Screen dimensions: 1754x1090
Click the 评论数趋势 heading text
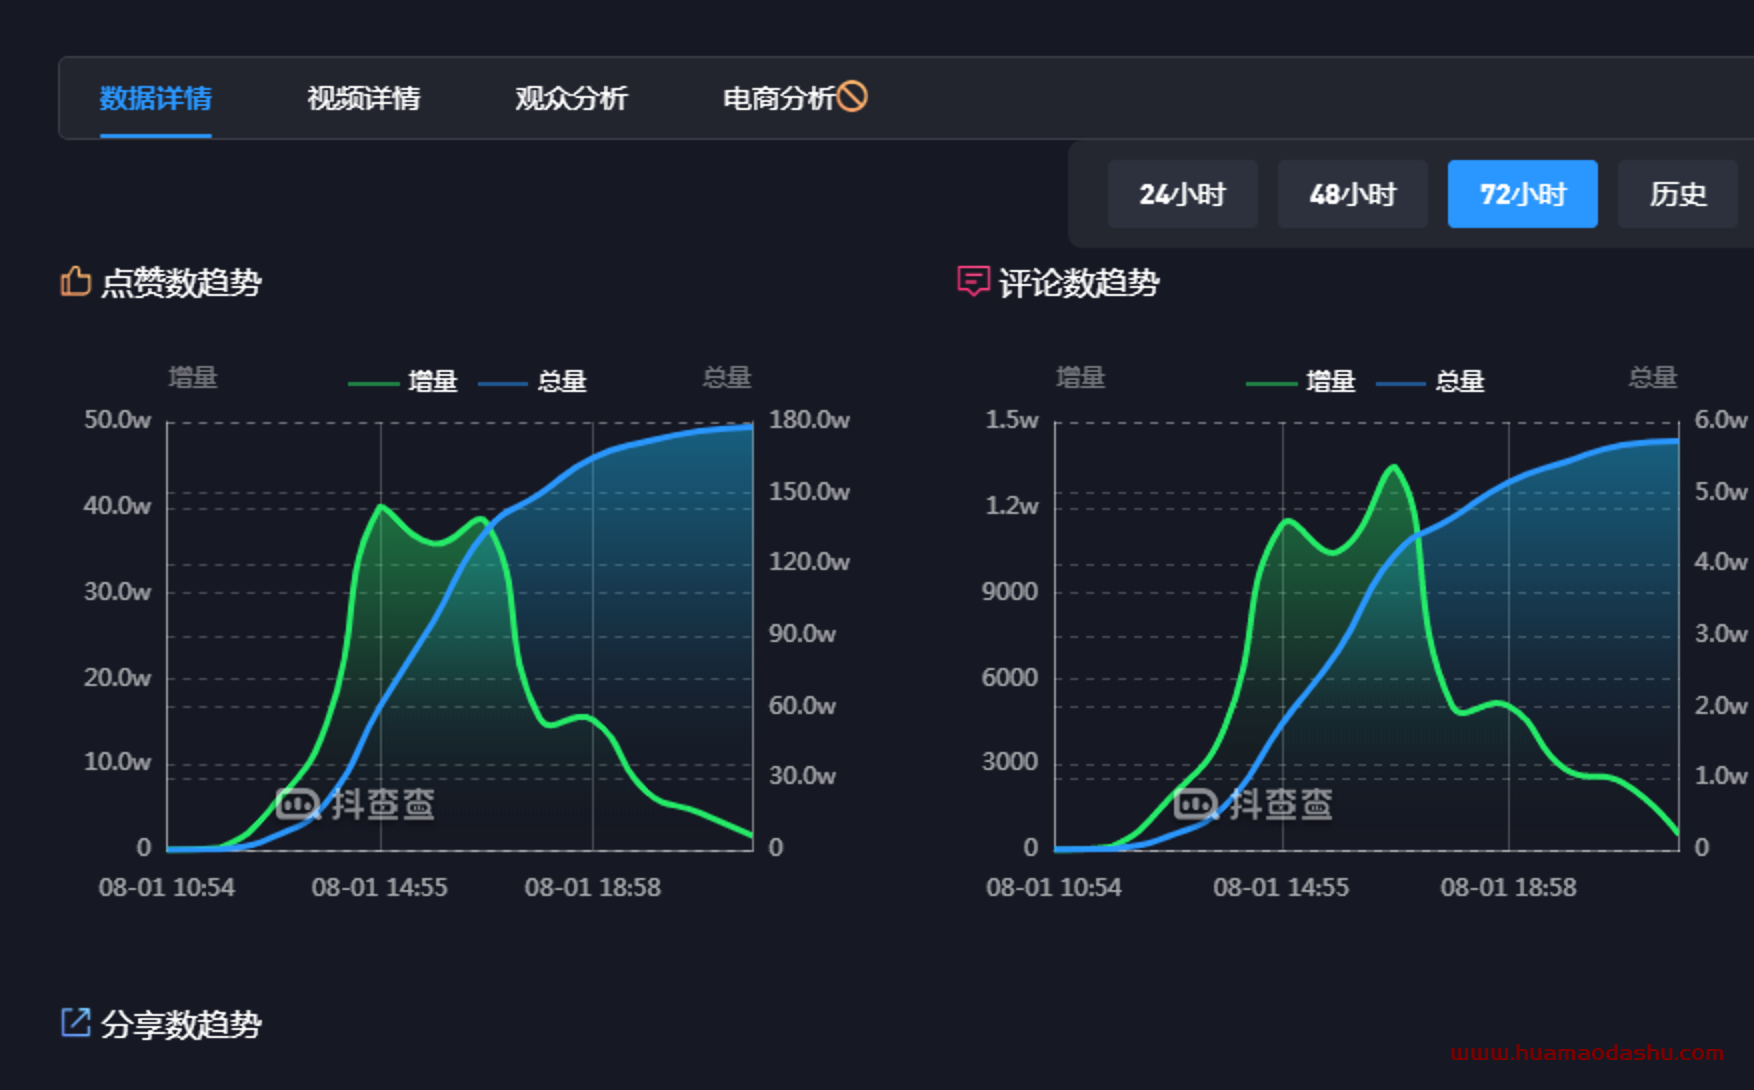[1079, 283]
